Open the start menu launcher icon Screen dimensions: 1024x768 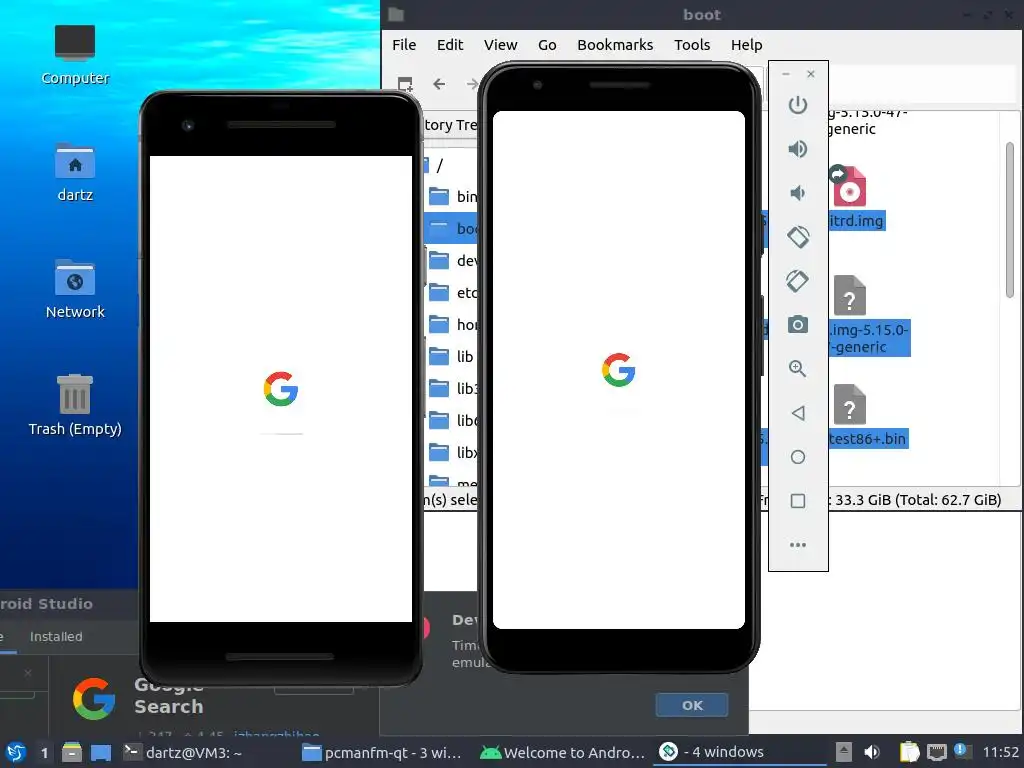click(x=16, y=752)
